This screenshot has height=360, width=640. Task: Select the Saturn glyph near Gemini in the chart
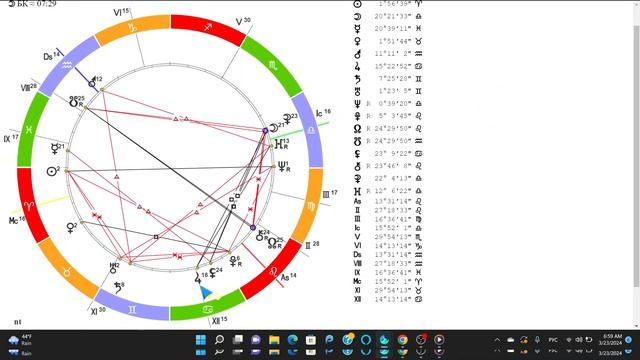coord(118,288)
